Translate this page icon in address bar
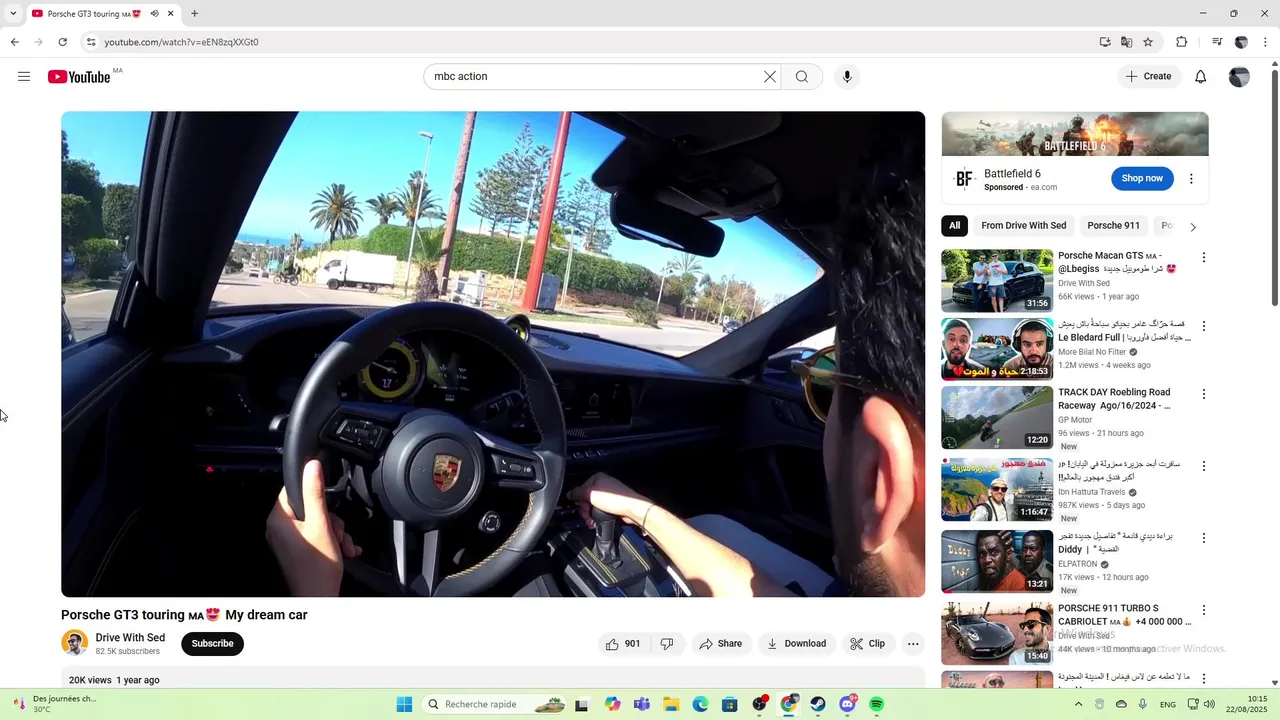This screenshot has width=1280, height=720. pos(1127,42)
